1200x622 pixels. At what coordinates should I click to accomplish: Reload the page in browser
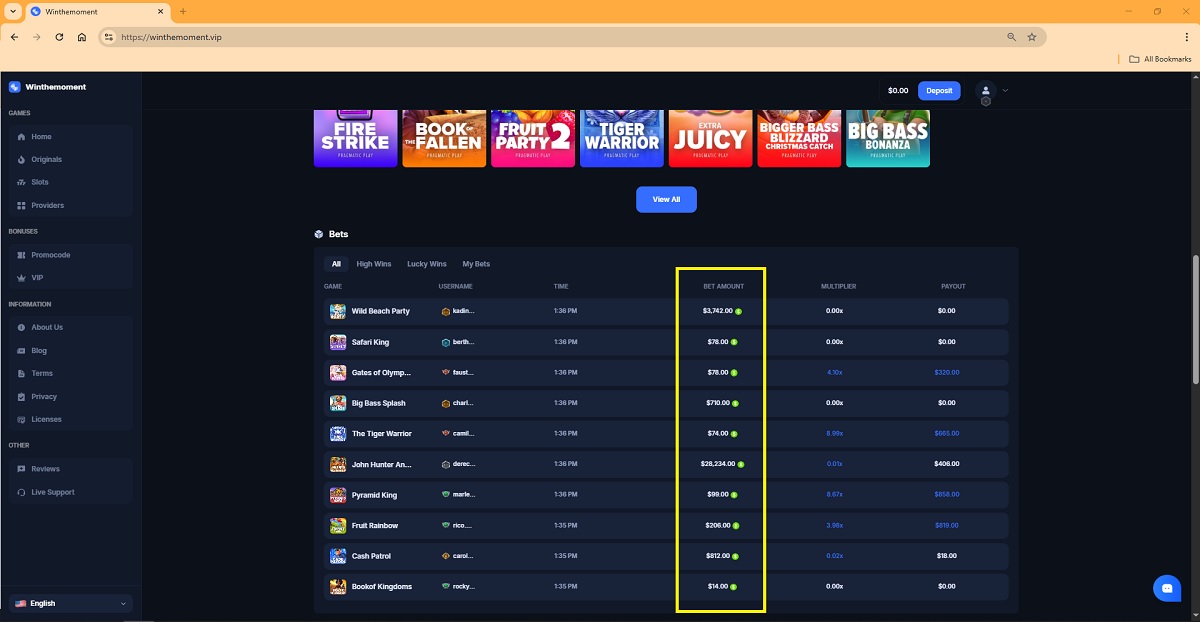tap(59, 37)
